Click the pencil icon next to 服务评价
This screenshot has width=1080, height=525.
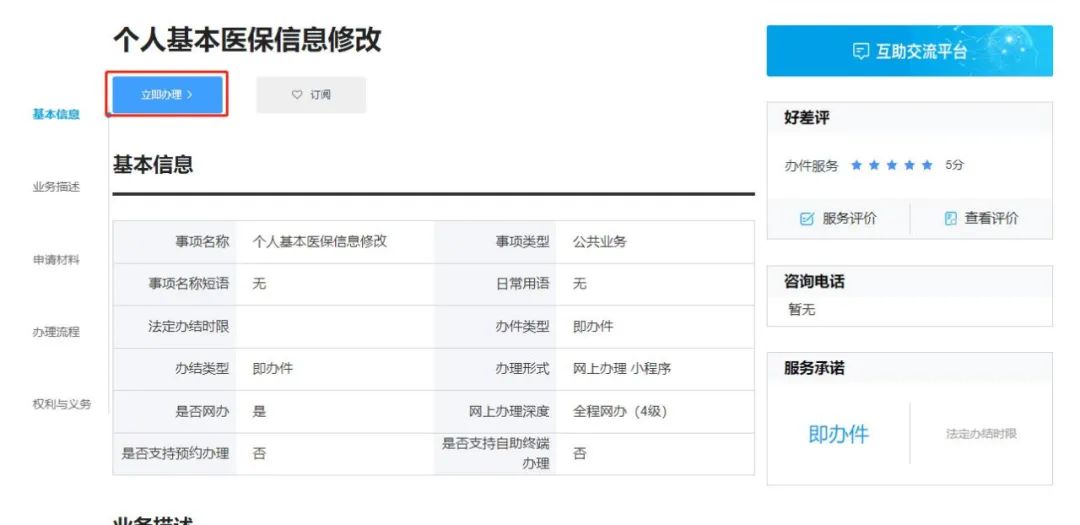coord(807,219)
